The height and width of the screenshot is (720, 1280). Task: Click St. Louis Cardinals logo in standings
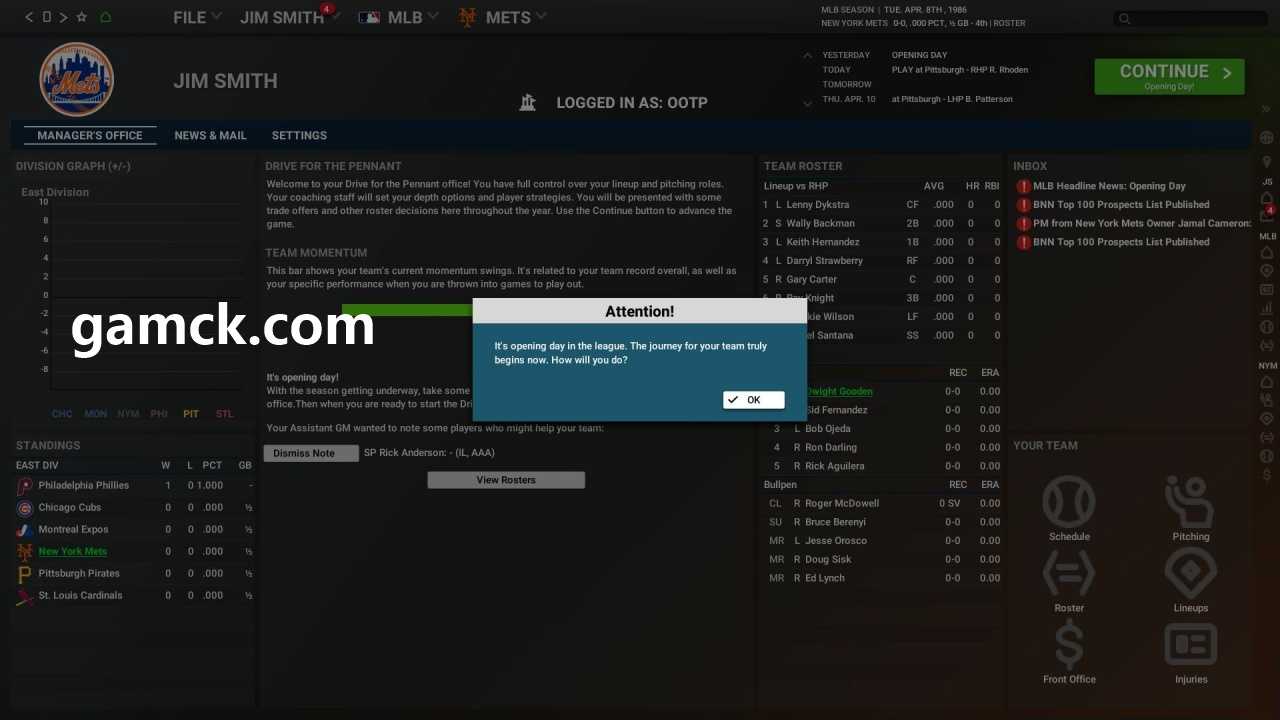coord(25,596)
